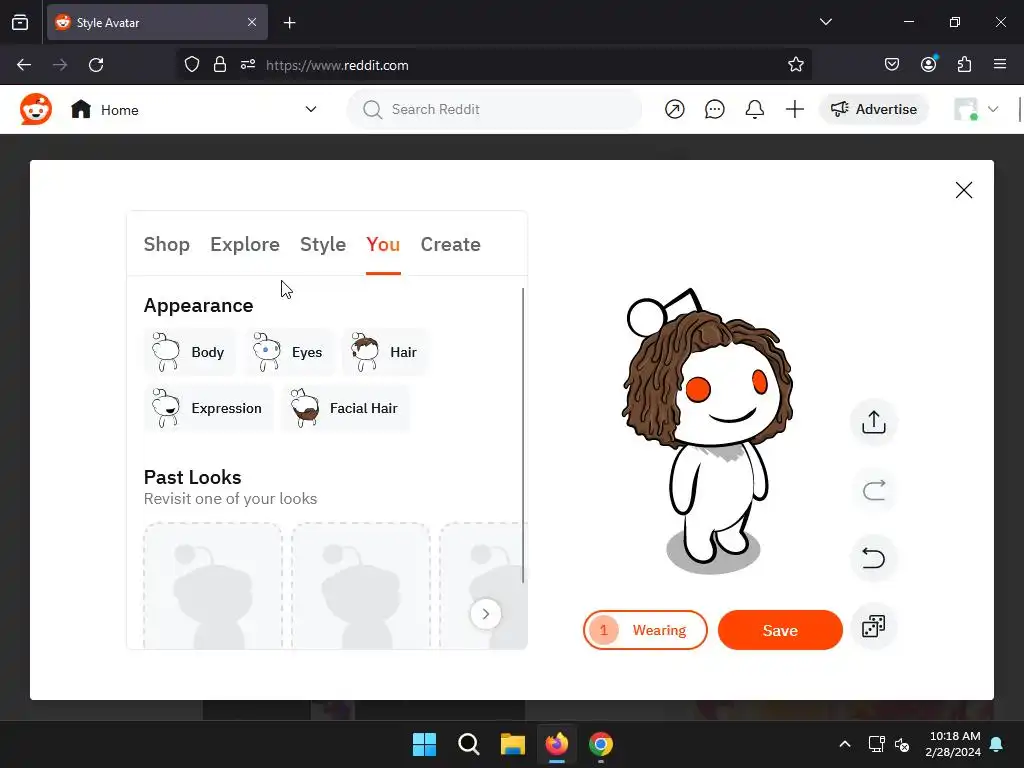This screenshot has height=768, width=1024.
Task: Open the Windows Start menu
Action: coord(424,744)
